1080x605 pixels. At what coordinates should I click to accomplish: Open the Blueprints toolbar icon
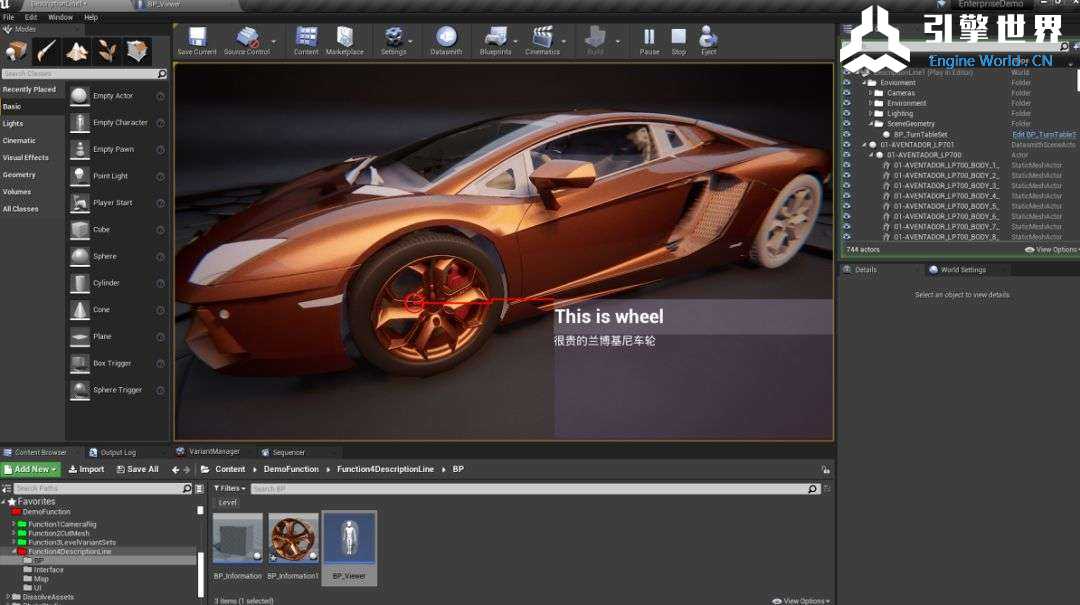[495, 37]
